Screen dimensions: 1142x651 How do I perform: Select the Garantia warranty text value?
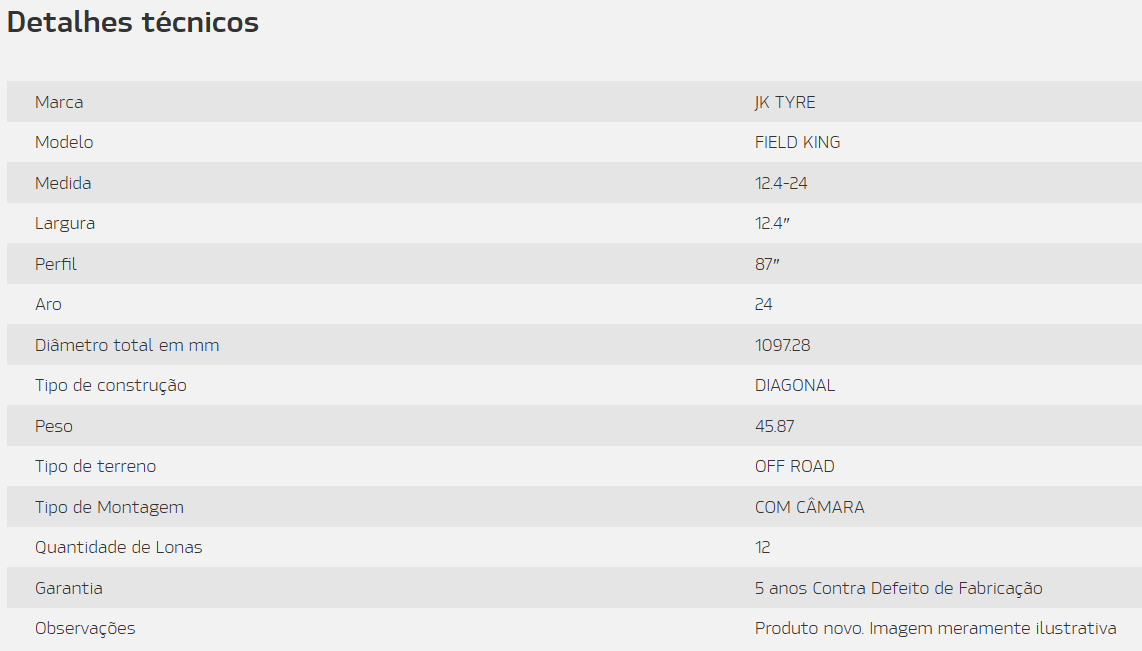point(899,588)
